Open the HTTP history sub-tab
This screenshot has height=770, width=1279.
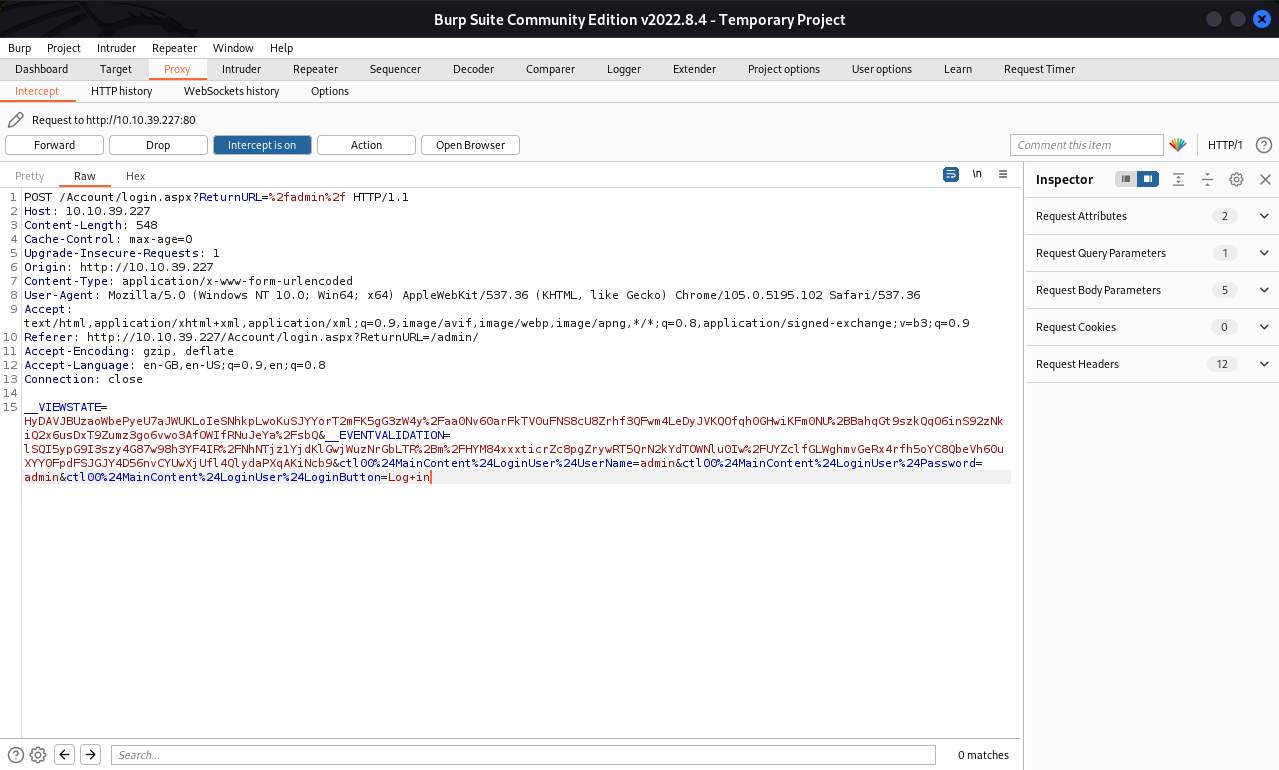(121, 91)
